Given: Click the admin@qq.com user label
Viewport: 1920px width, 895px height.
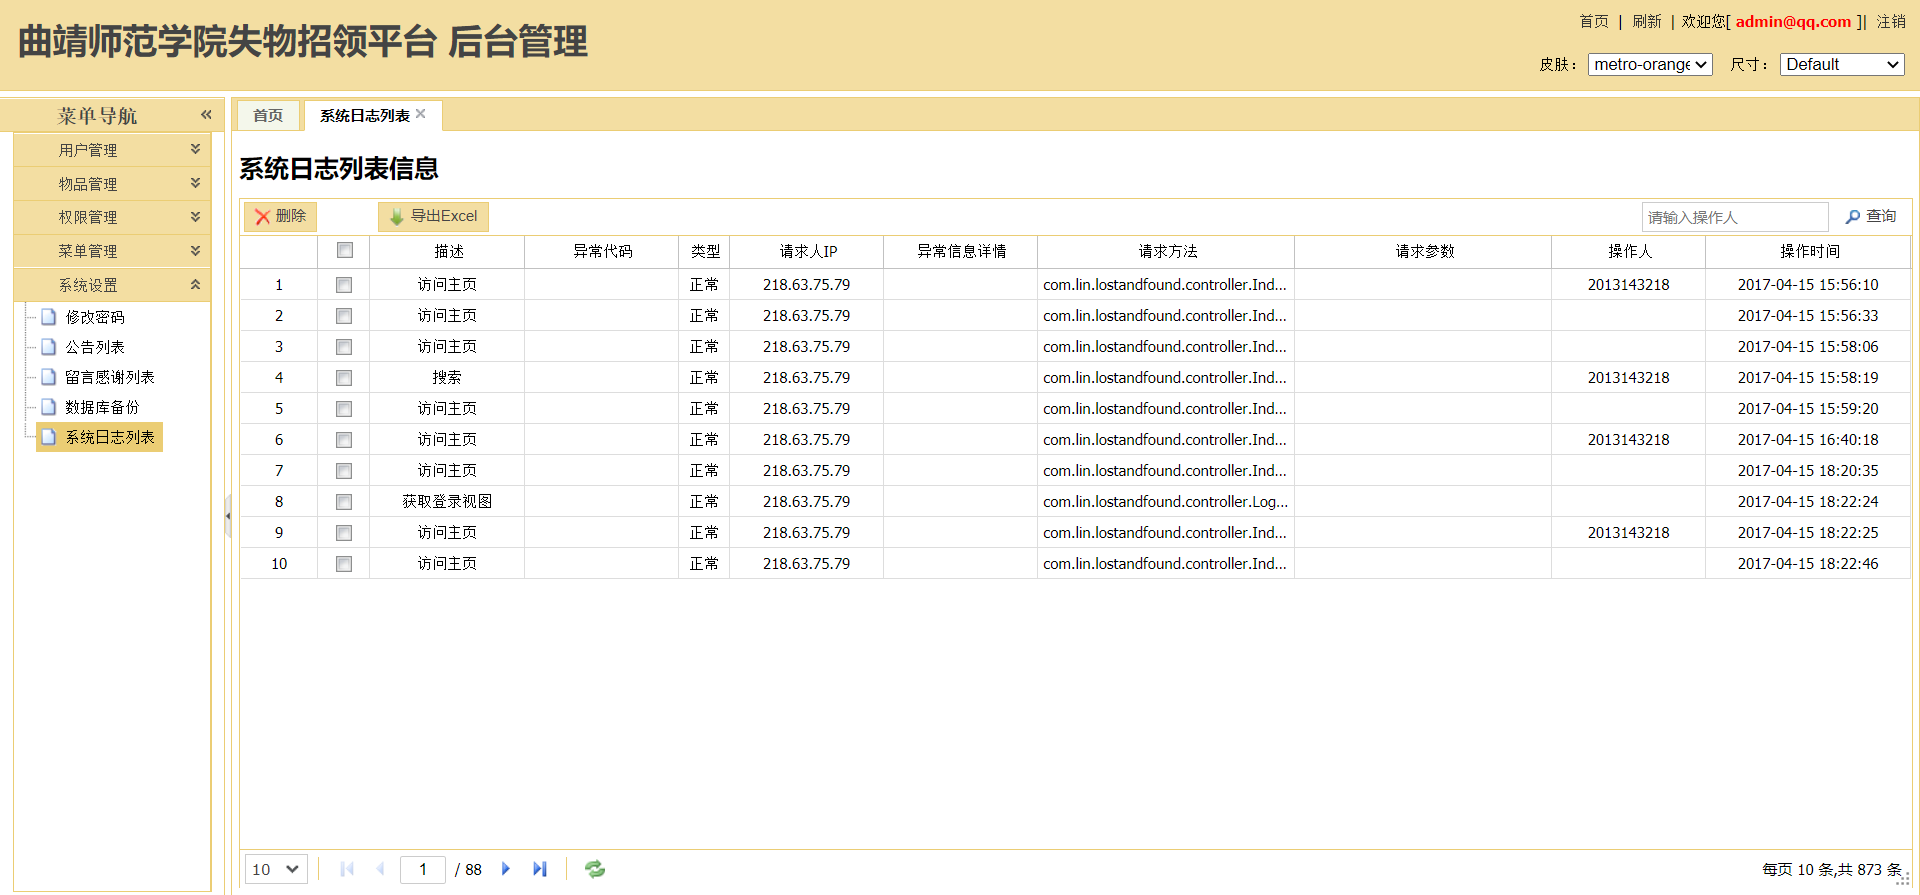Looking at the screenshot, I should [1793, 22].
